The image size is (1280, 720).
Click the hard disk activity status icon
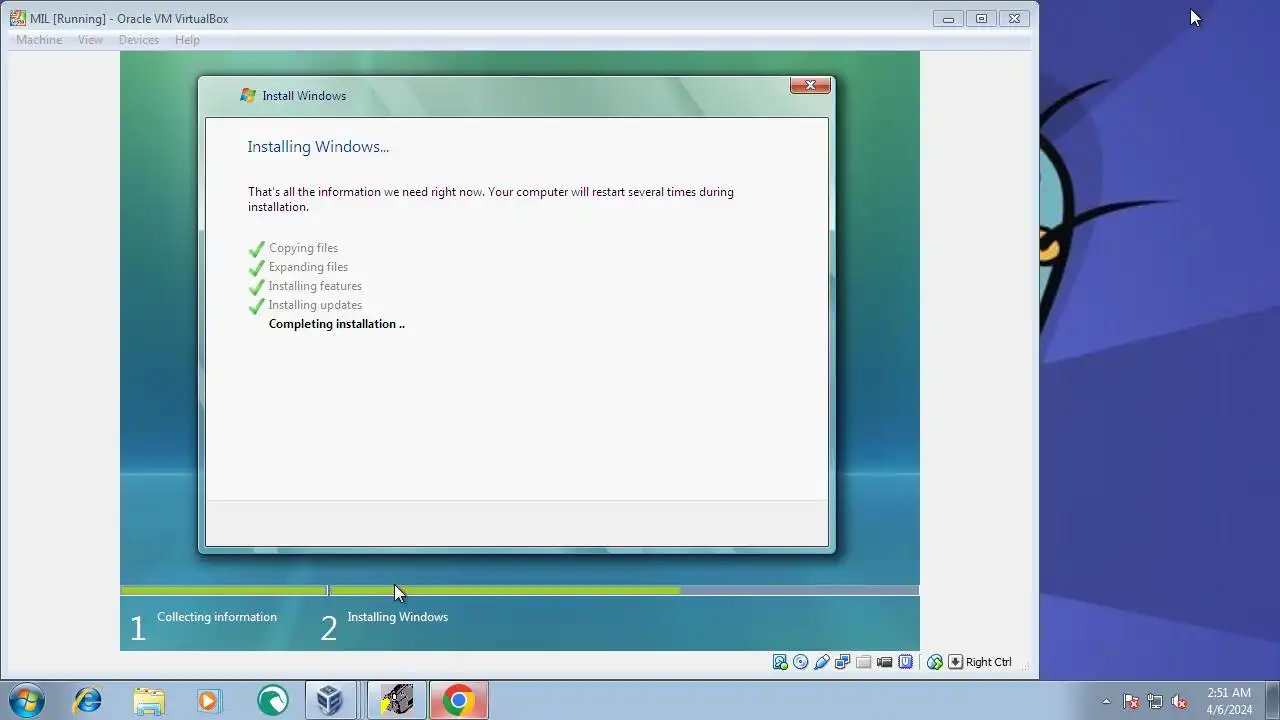tap(780, 662)
